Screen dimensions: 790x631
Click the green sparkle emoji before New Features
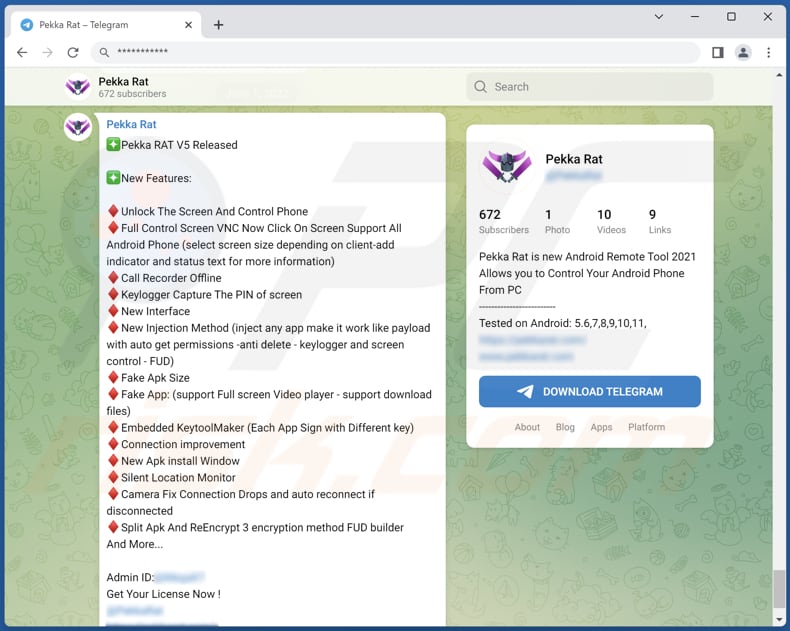(x=113, y=178)
